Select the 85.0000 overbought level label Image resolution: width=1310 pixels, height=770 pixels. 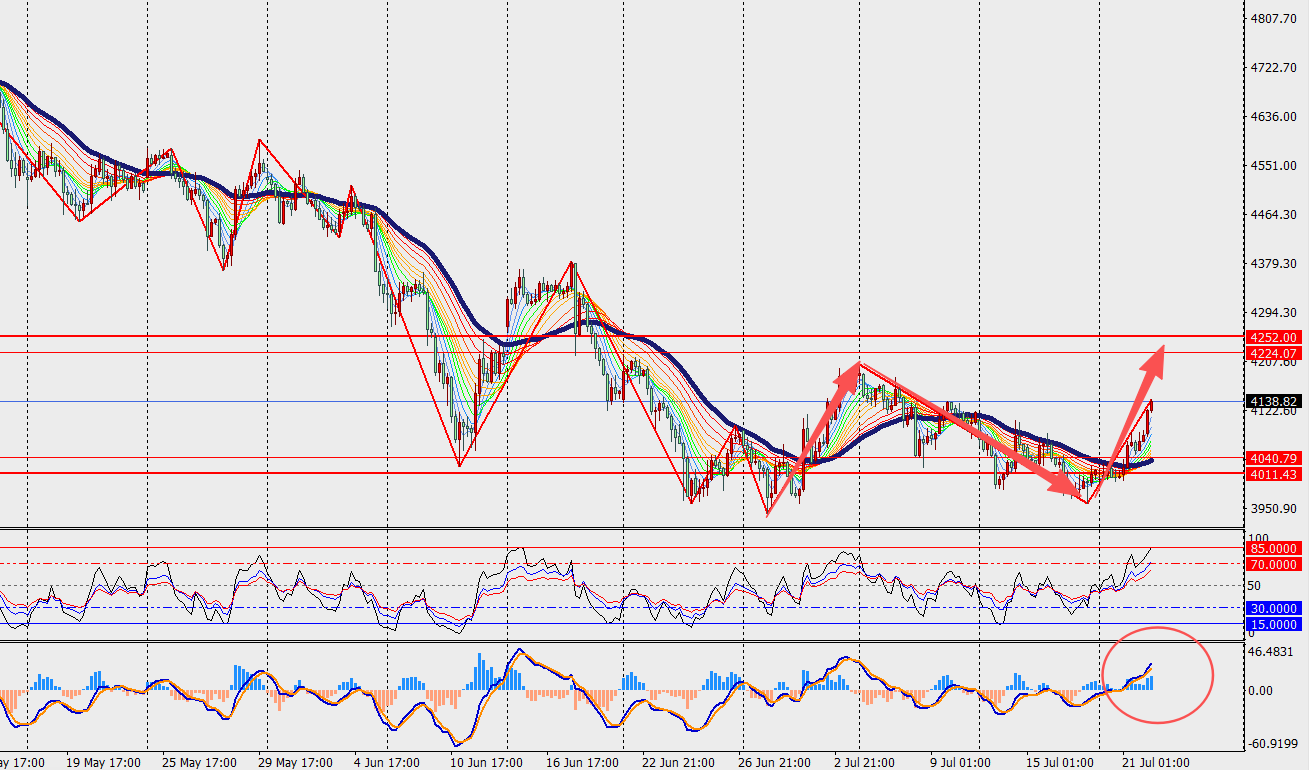[1274, 548]
